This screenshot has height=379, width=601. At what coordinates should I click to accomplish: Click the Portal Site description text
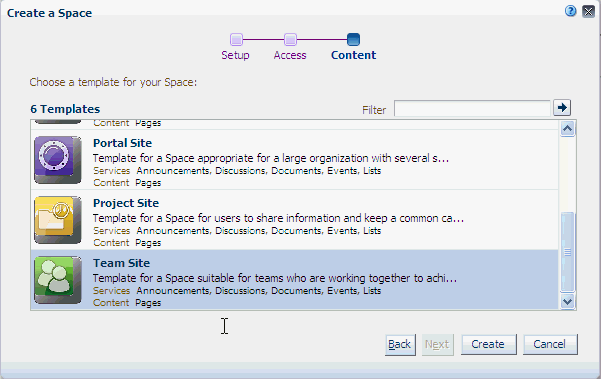271,158
